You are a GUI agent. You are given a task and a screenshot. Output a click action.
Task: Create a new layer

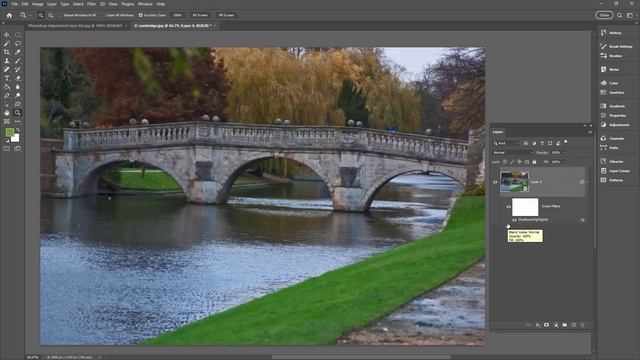click(x=573, y=325)
